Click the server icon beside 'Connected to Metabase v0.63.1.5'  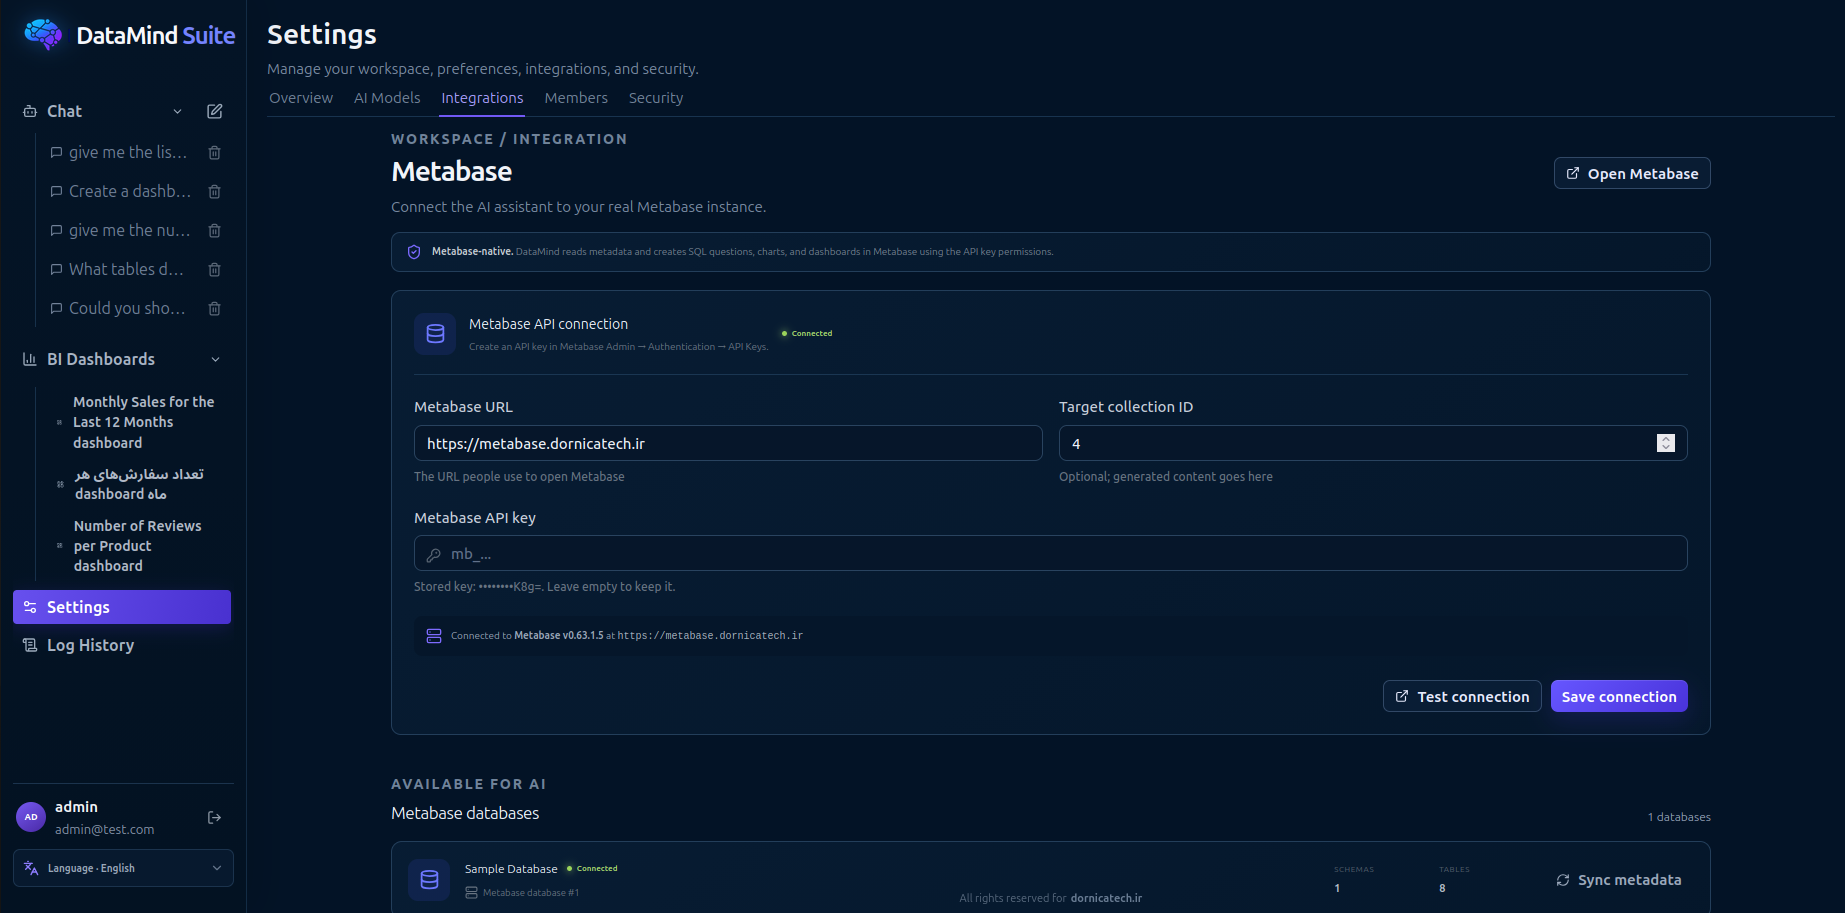pos(434,636)
